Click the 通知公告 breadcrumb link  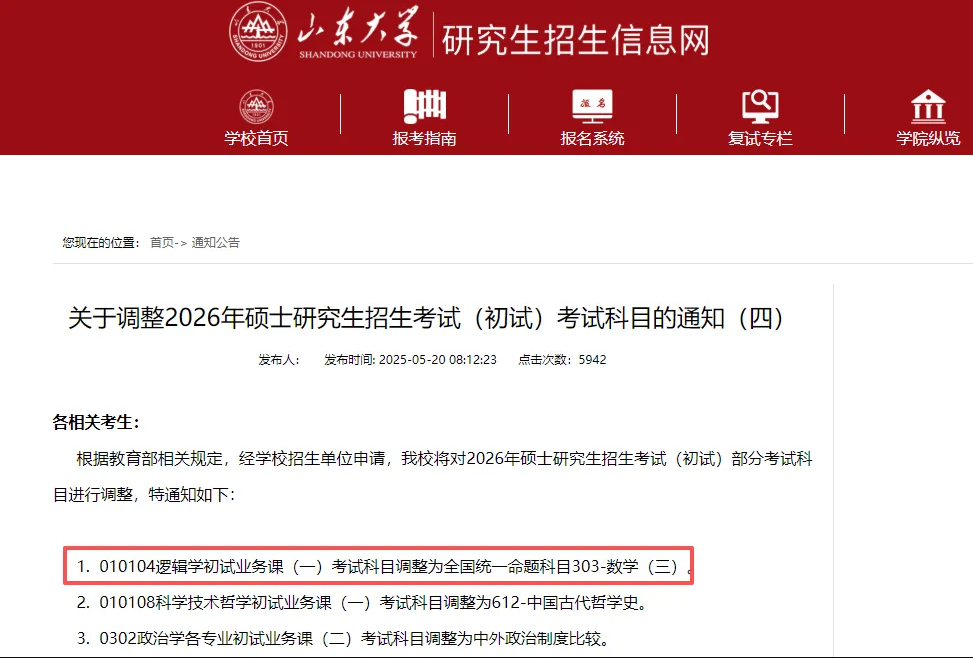click(x=215, y=243)
